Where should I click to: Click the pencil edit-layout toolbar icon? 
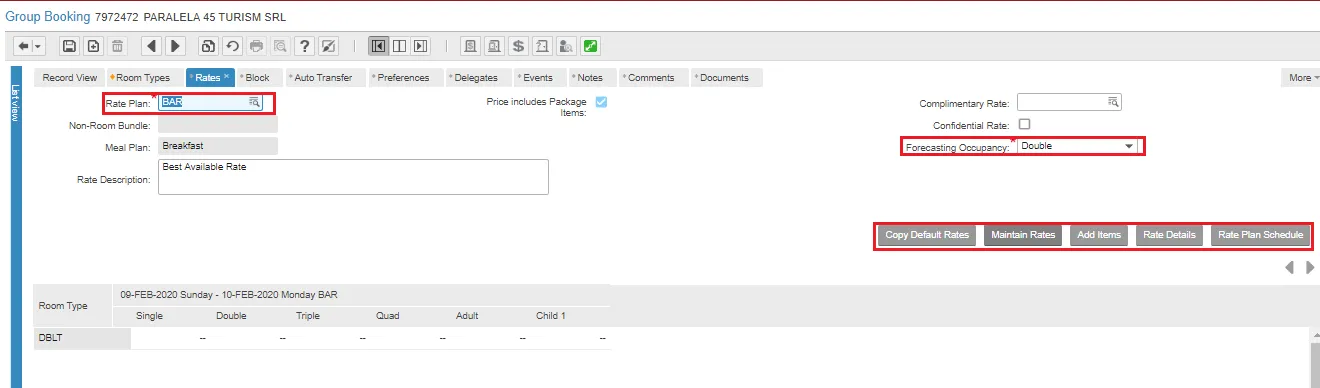[329, 46]
